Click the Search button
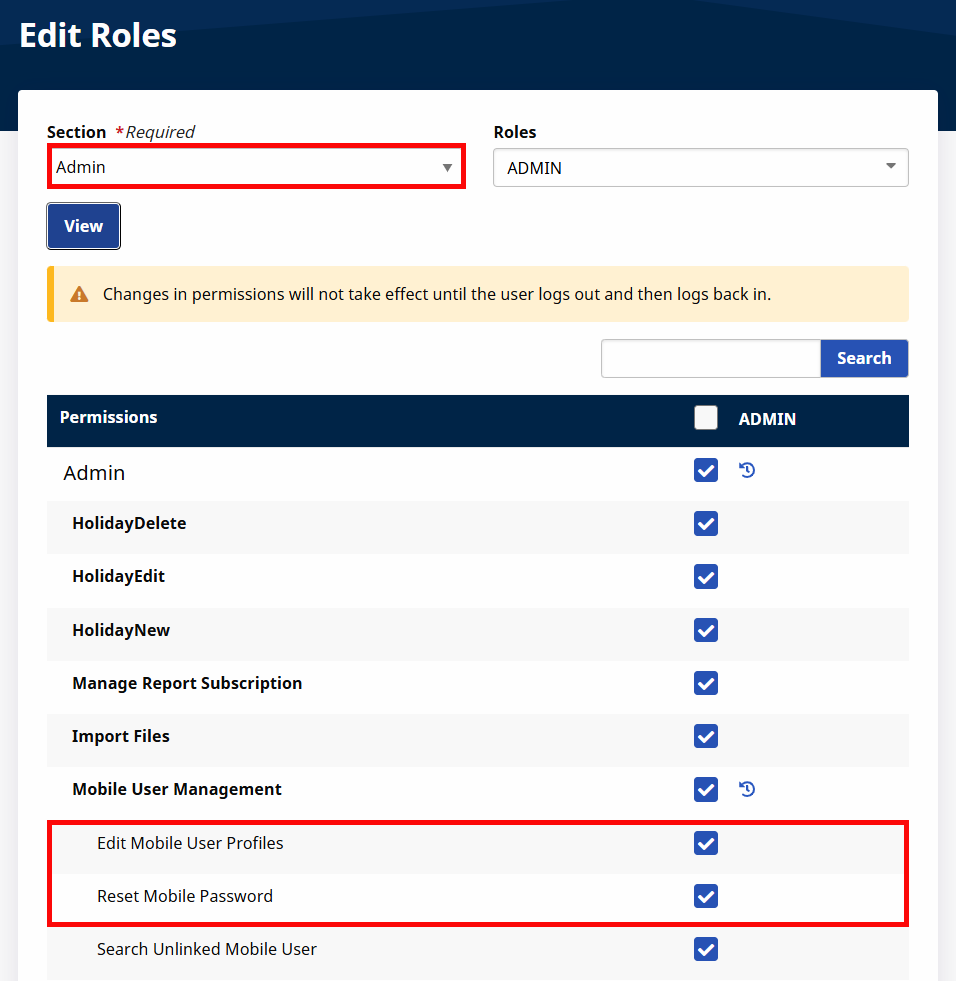This screenshot has width=956, height=981. tap(864, 358)
